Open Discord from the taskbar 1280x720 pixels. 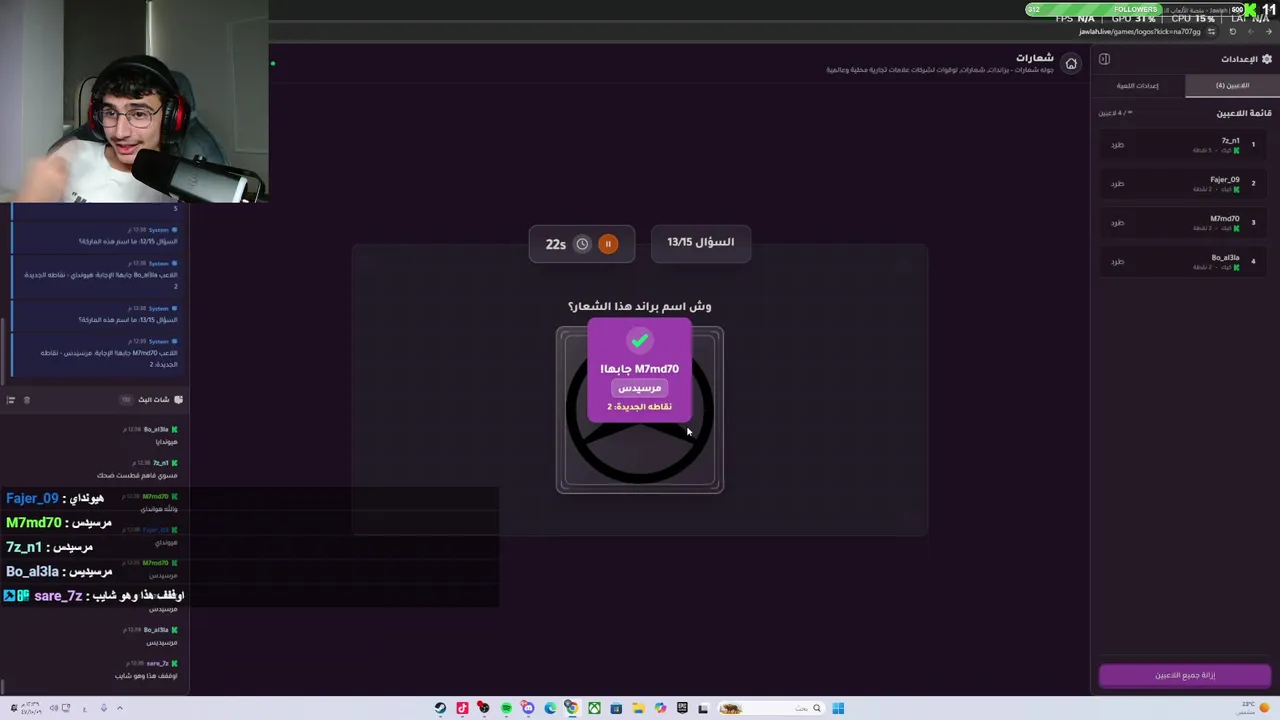(528, 708)
